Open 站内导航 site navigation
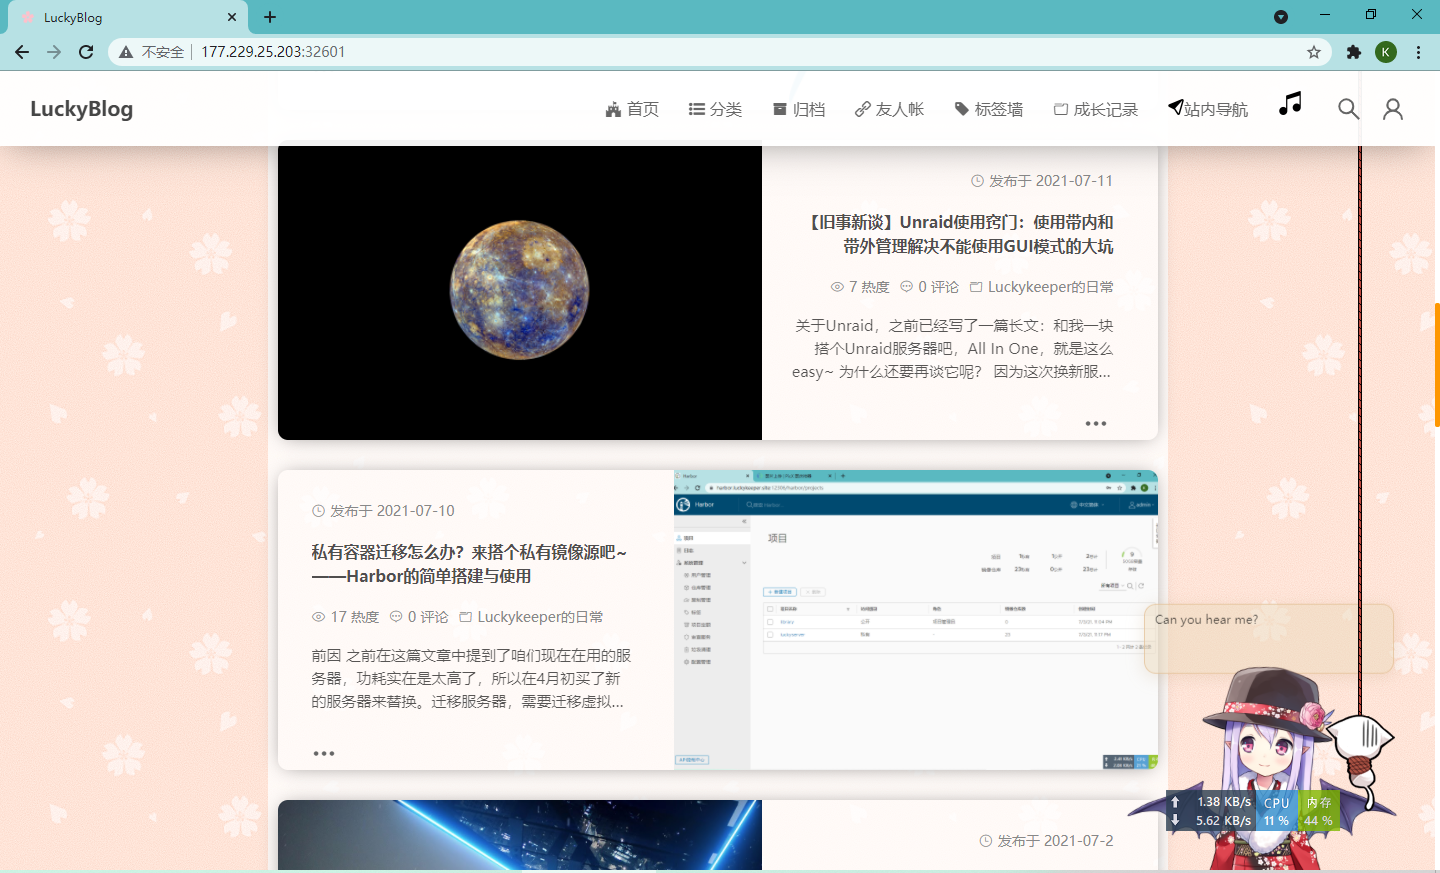Screen dimensions: 1440x873 pyautogui.click(x=1208, y=108)
